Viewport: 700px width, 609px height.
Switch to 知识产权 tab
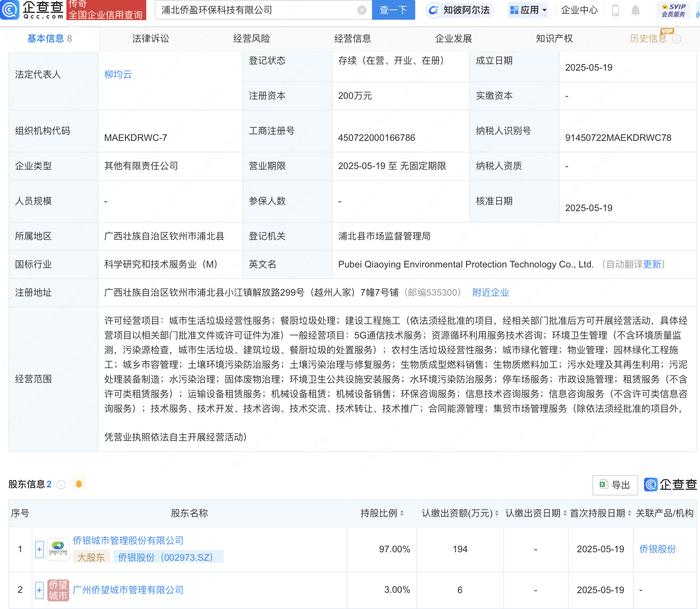click(x=554, y=39)
